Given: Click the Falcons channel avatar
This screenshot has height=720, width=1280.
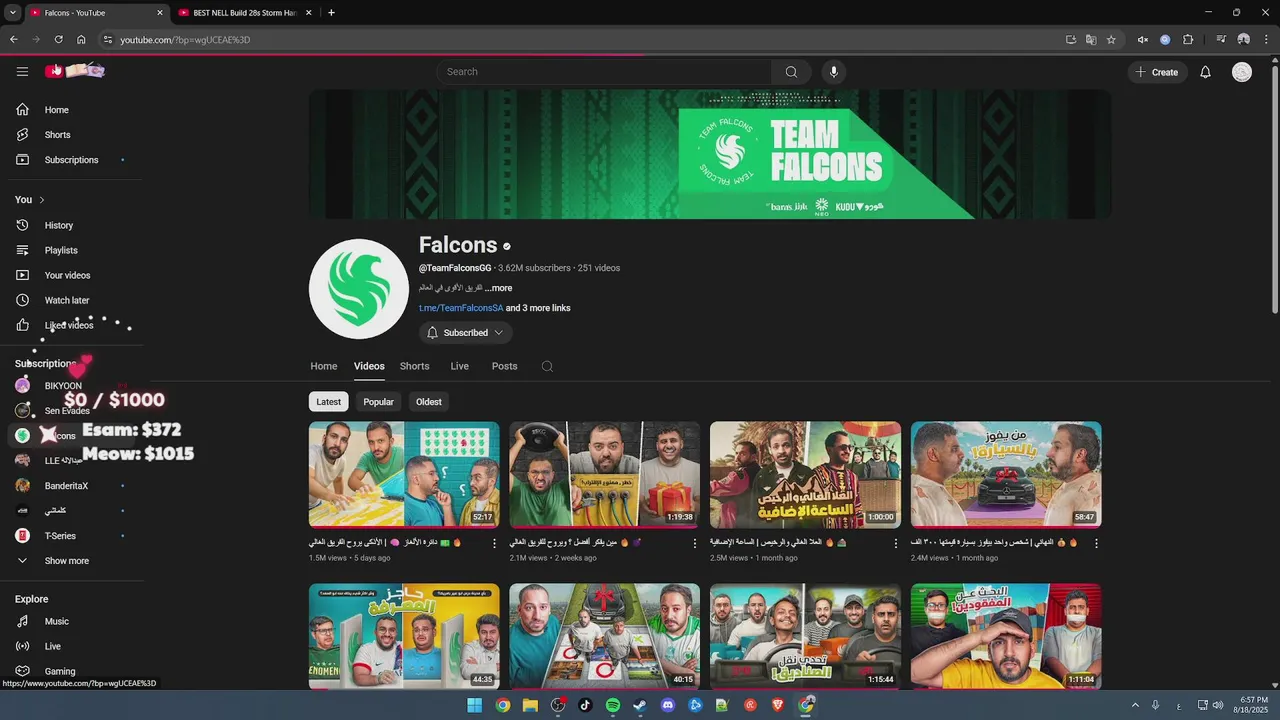Looking at the screenshot, I should [x=359, y=289].
